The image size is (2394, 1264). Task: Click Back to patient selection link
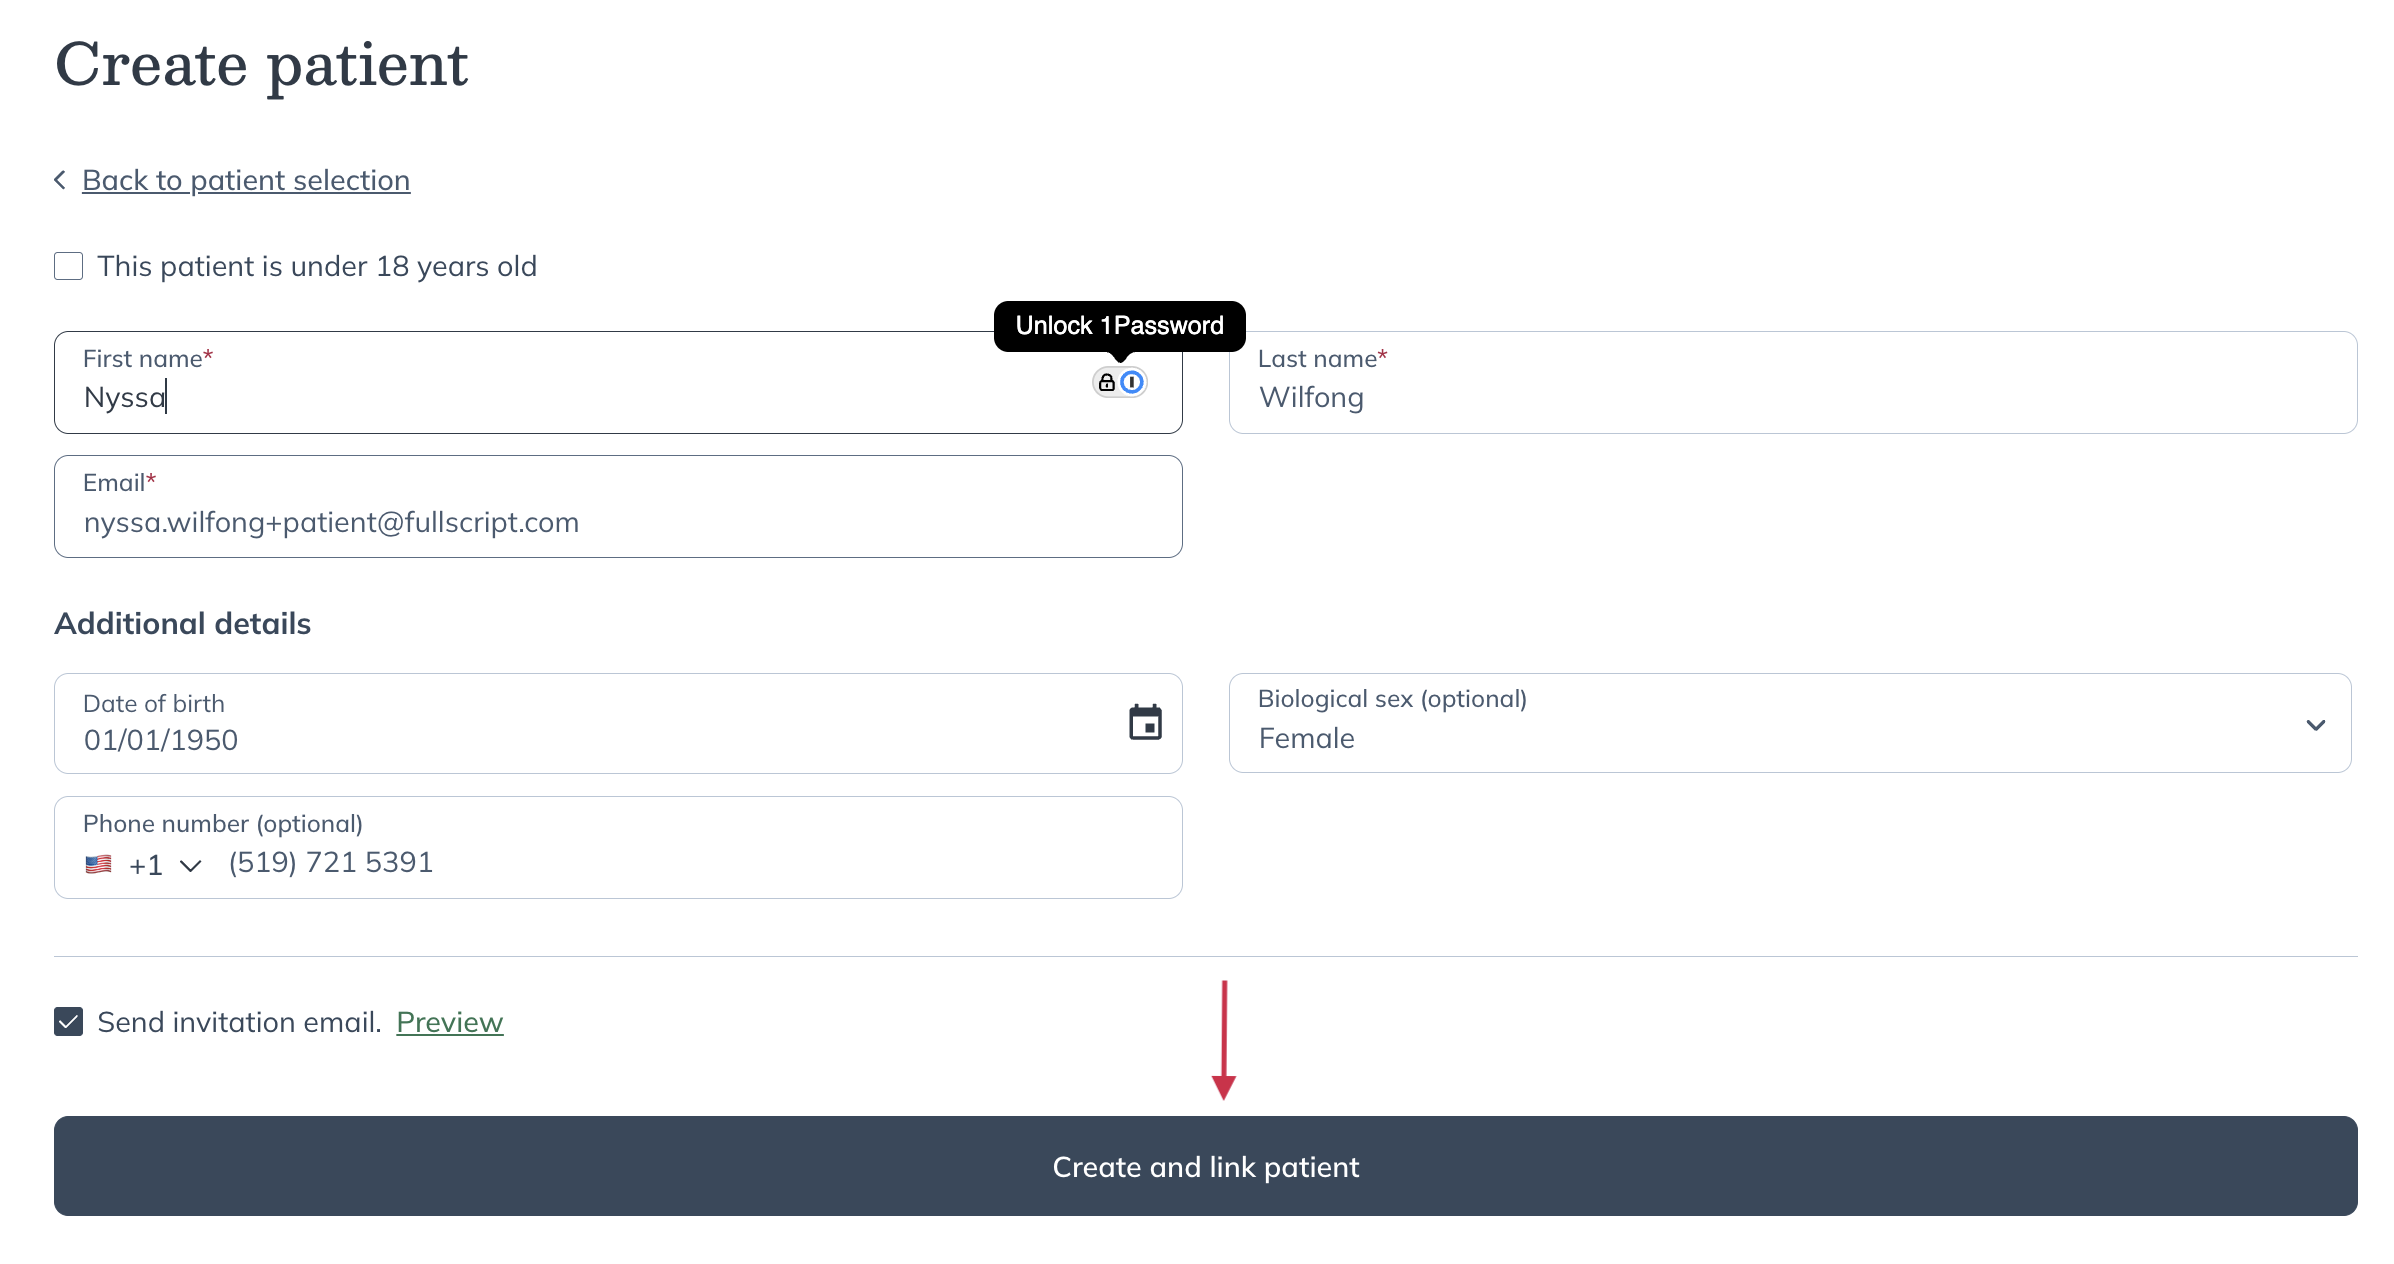tap(246, 180)
